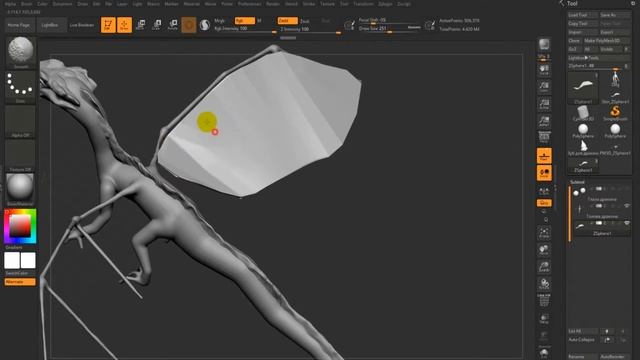Toggle Transp transparency mode
640x360 pixels.
point(544,318)
